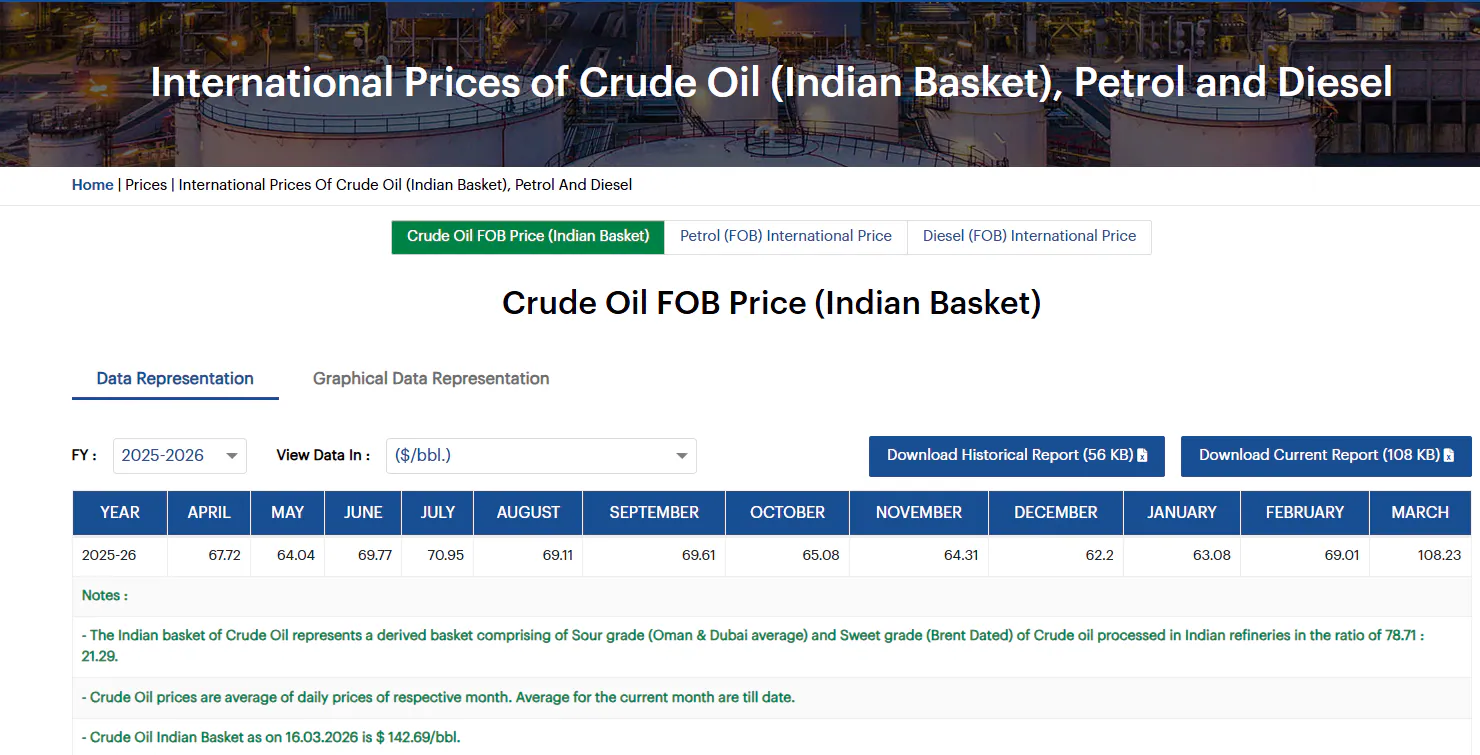
Task: Click the Download Current Report button
Action: click(1318, 456)
